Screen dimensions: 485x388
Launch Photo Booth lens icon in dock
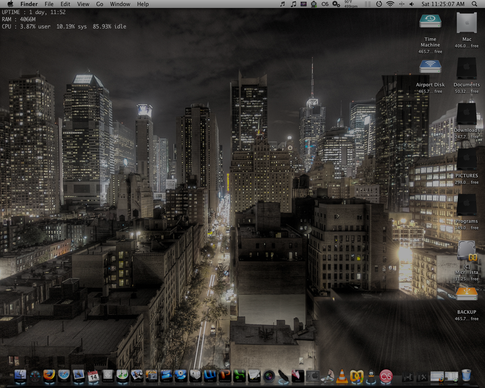coord(269,376)
